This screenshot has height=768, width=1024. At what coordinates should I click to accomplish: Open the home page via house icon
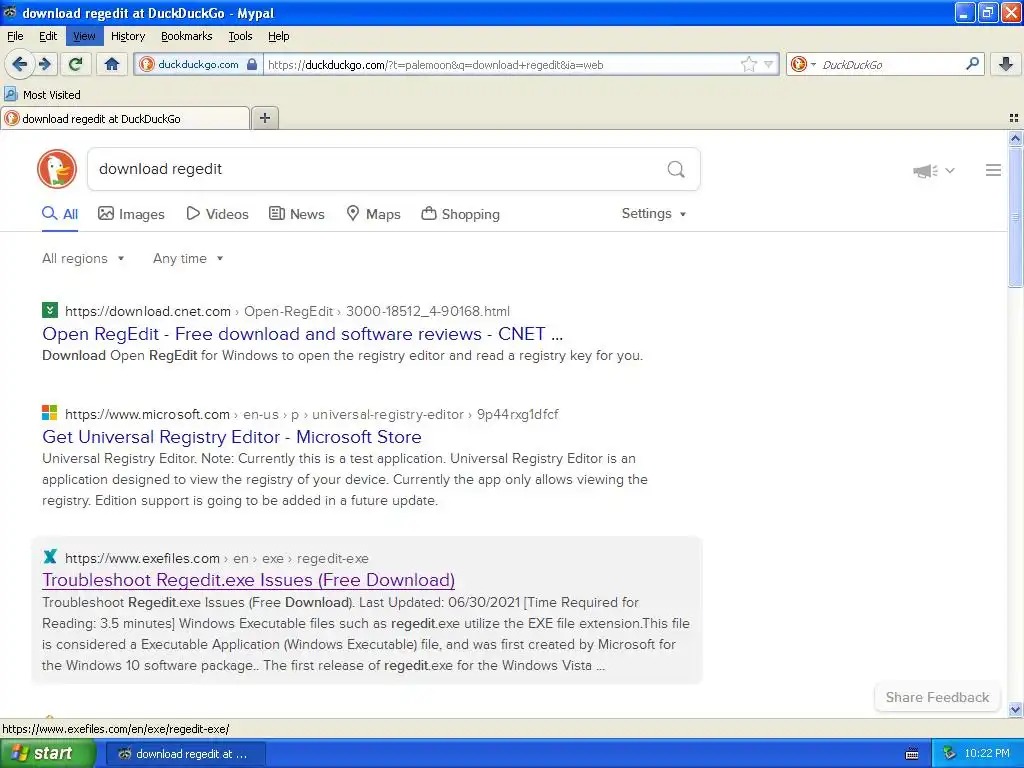[x=112, y=64]
